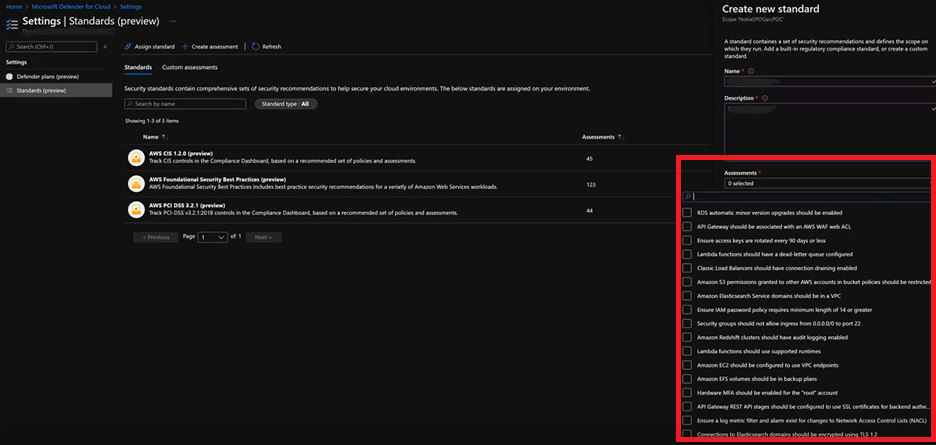This screenshot has height=445, width=936.
Task: Click the Settings breadcrumb link
Action: coord(130,6)
